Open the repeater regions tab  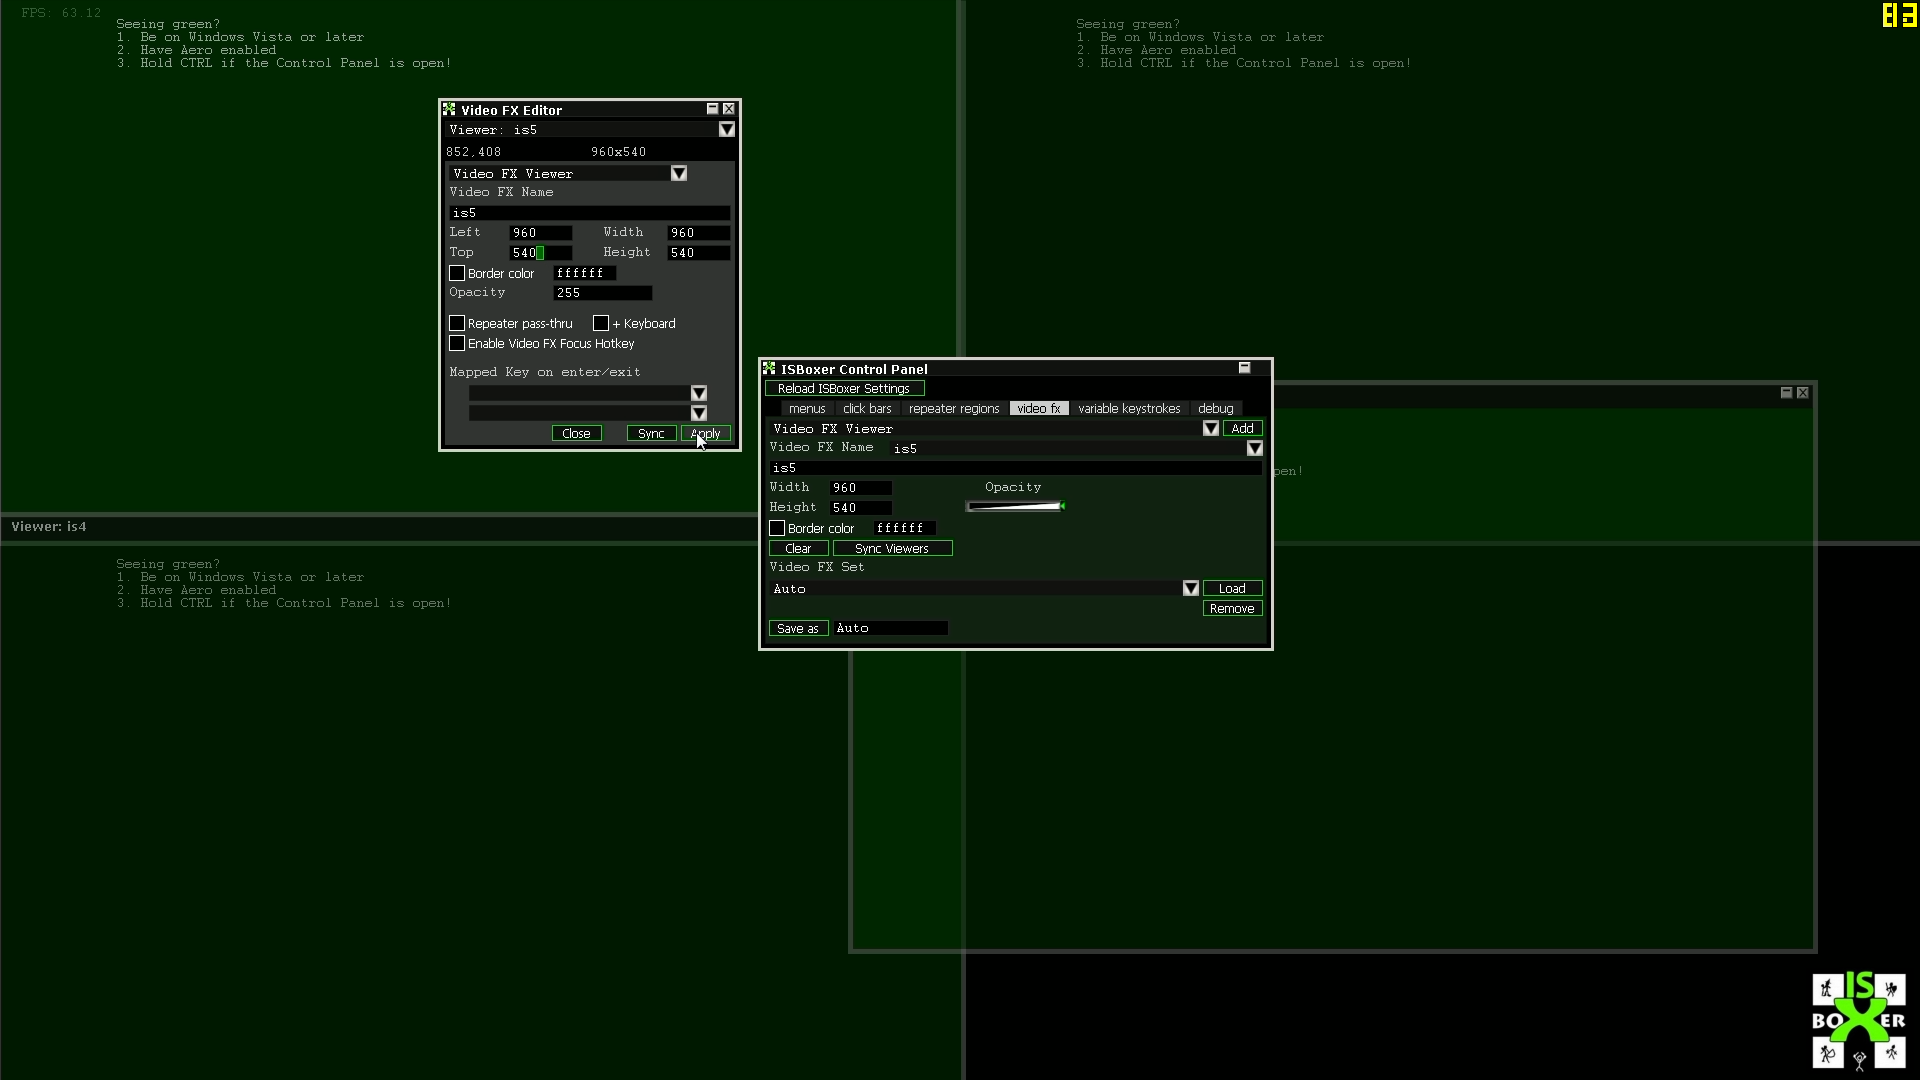[954, 408]
